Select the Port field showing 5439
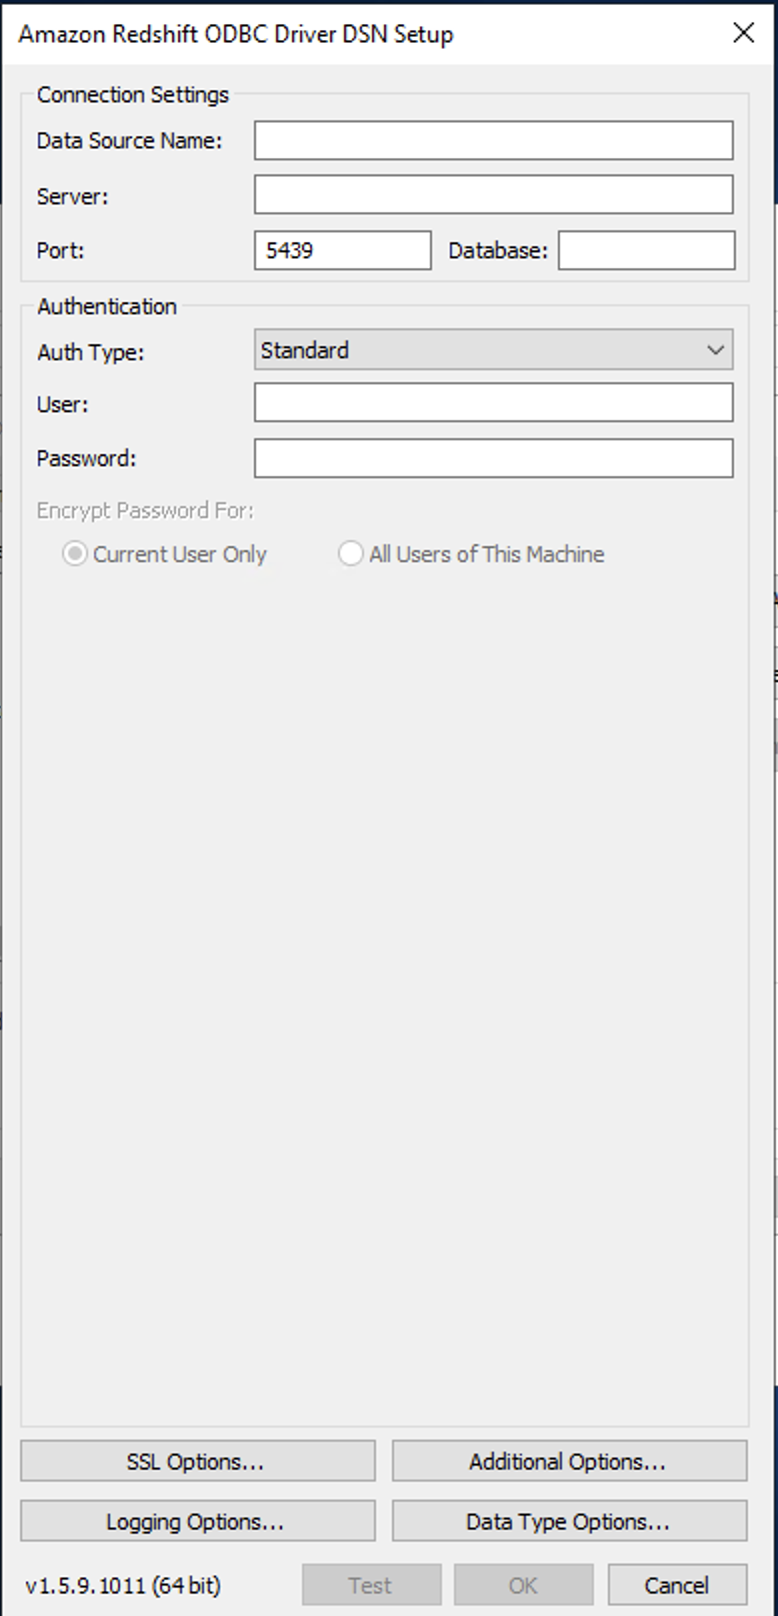Screen dimensions: 778x1616 tap(342, 249)
